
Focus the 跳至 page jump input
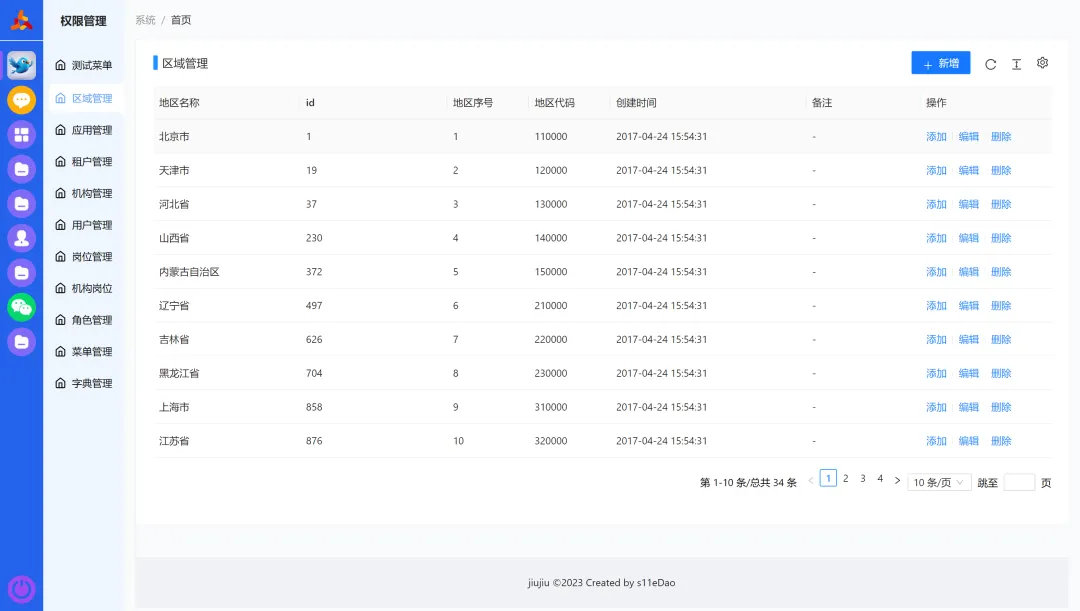1019,482
